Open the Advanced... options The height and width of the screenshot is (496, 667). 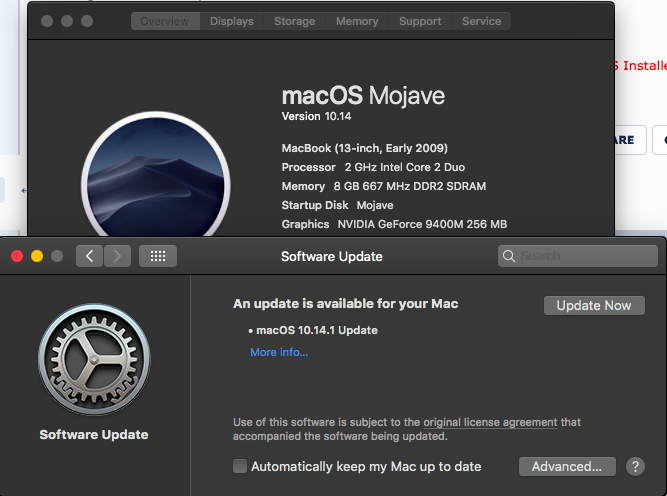coord(567,467)
